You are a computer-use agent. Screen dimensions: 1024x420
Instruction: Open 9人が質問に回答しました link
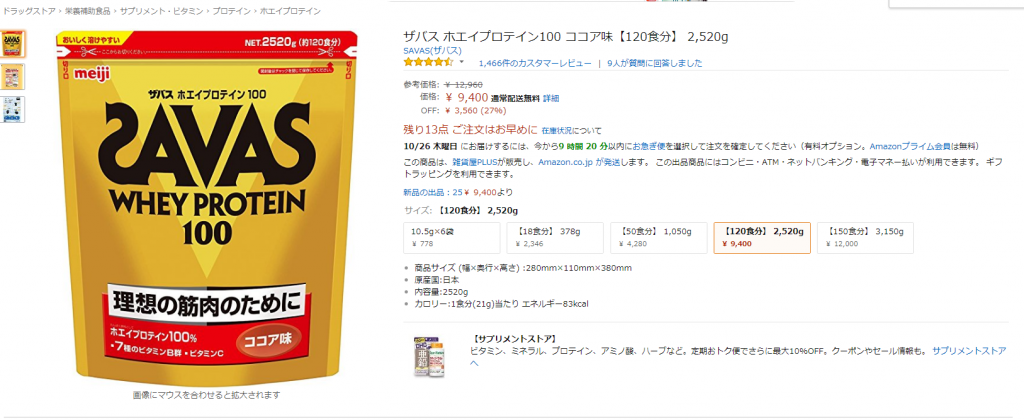click(654, 63)
